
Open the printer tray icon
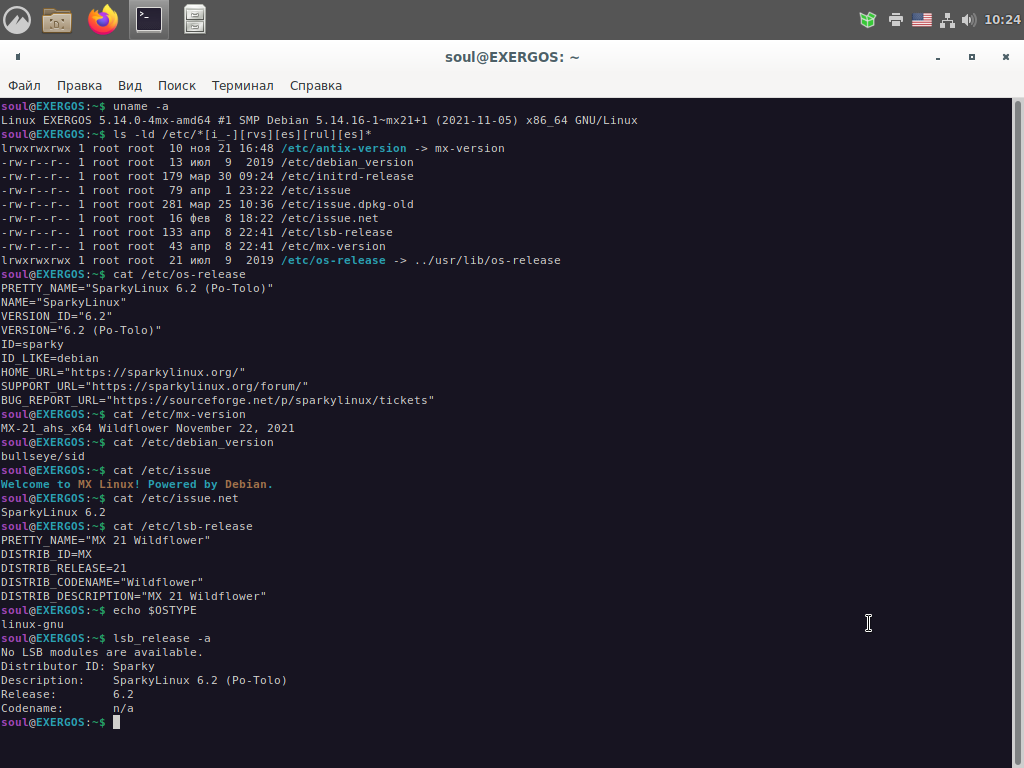click(x=895, y=20)
